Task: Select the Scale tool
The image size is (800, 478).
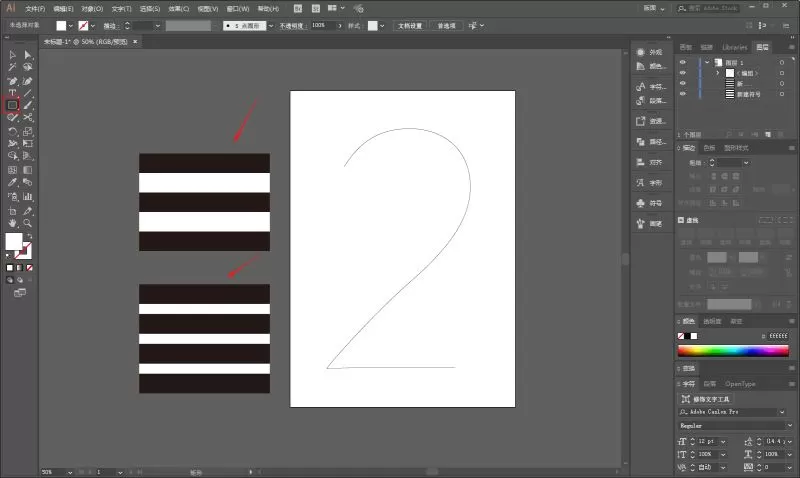Action: pyautogui.click(x=28, y=132)
